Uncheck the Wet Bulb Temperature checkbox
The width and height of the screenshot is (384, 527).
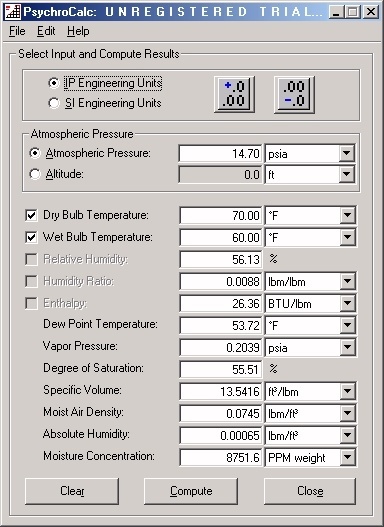coord(31,237)
